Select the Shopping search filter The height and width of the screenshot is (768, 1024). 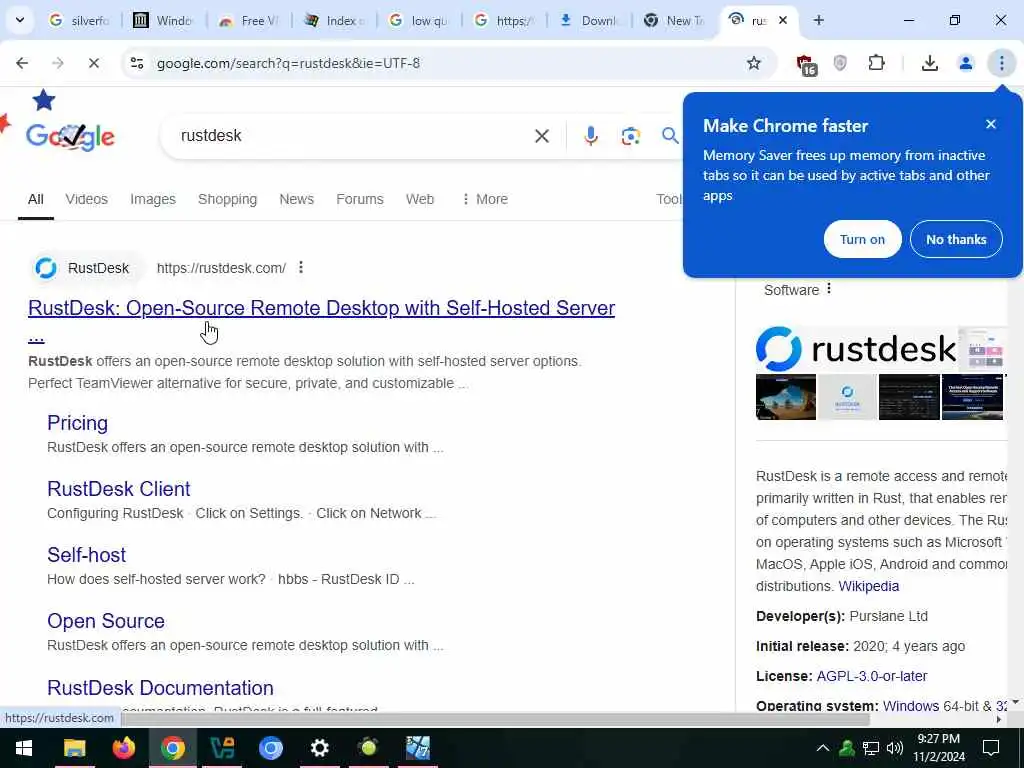[227, 199]
